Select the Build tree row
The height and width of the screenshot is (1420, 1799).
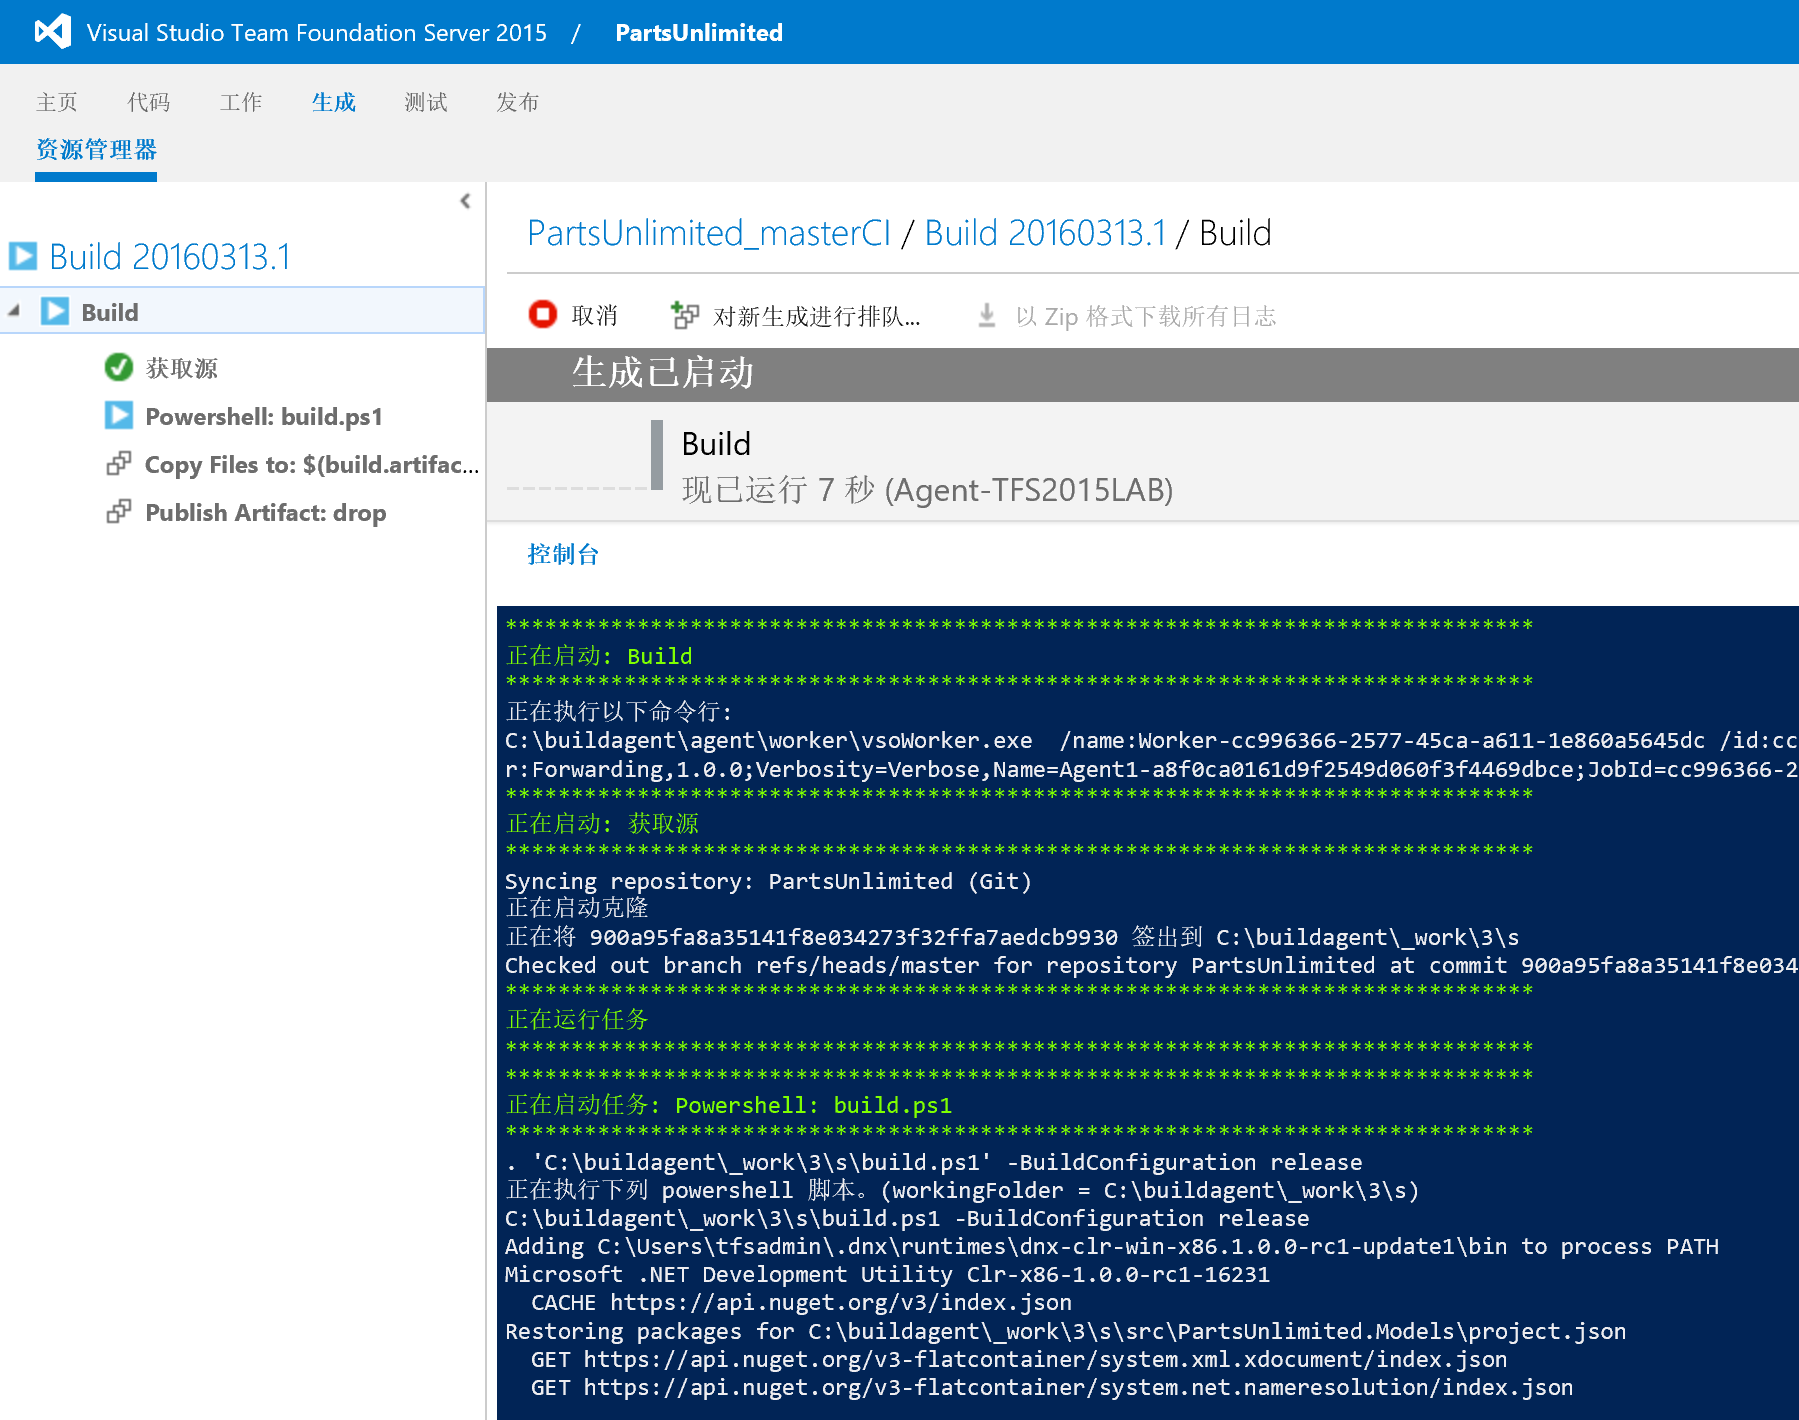point(243,311)
